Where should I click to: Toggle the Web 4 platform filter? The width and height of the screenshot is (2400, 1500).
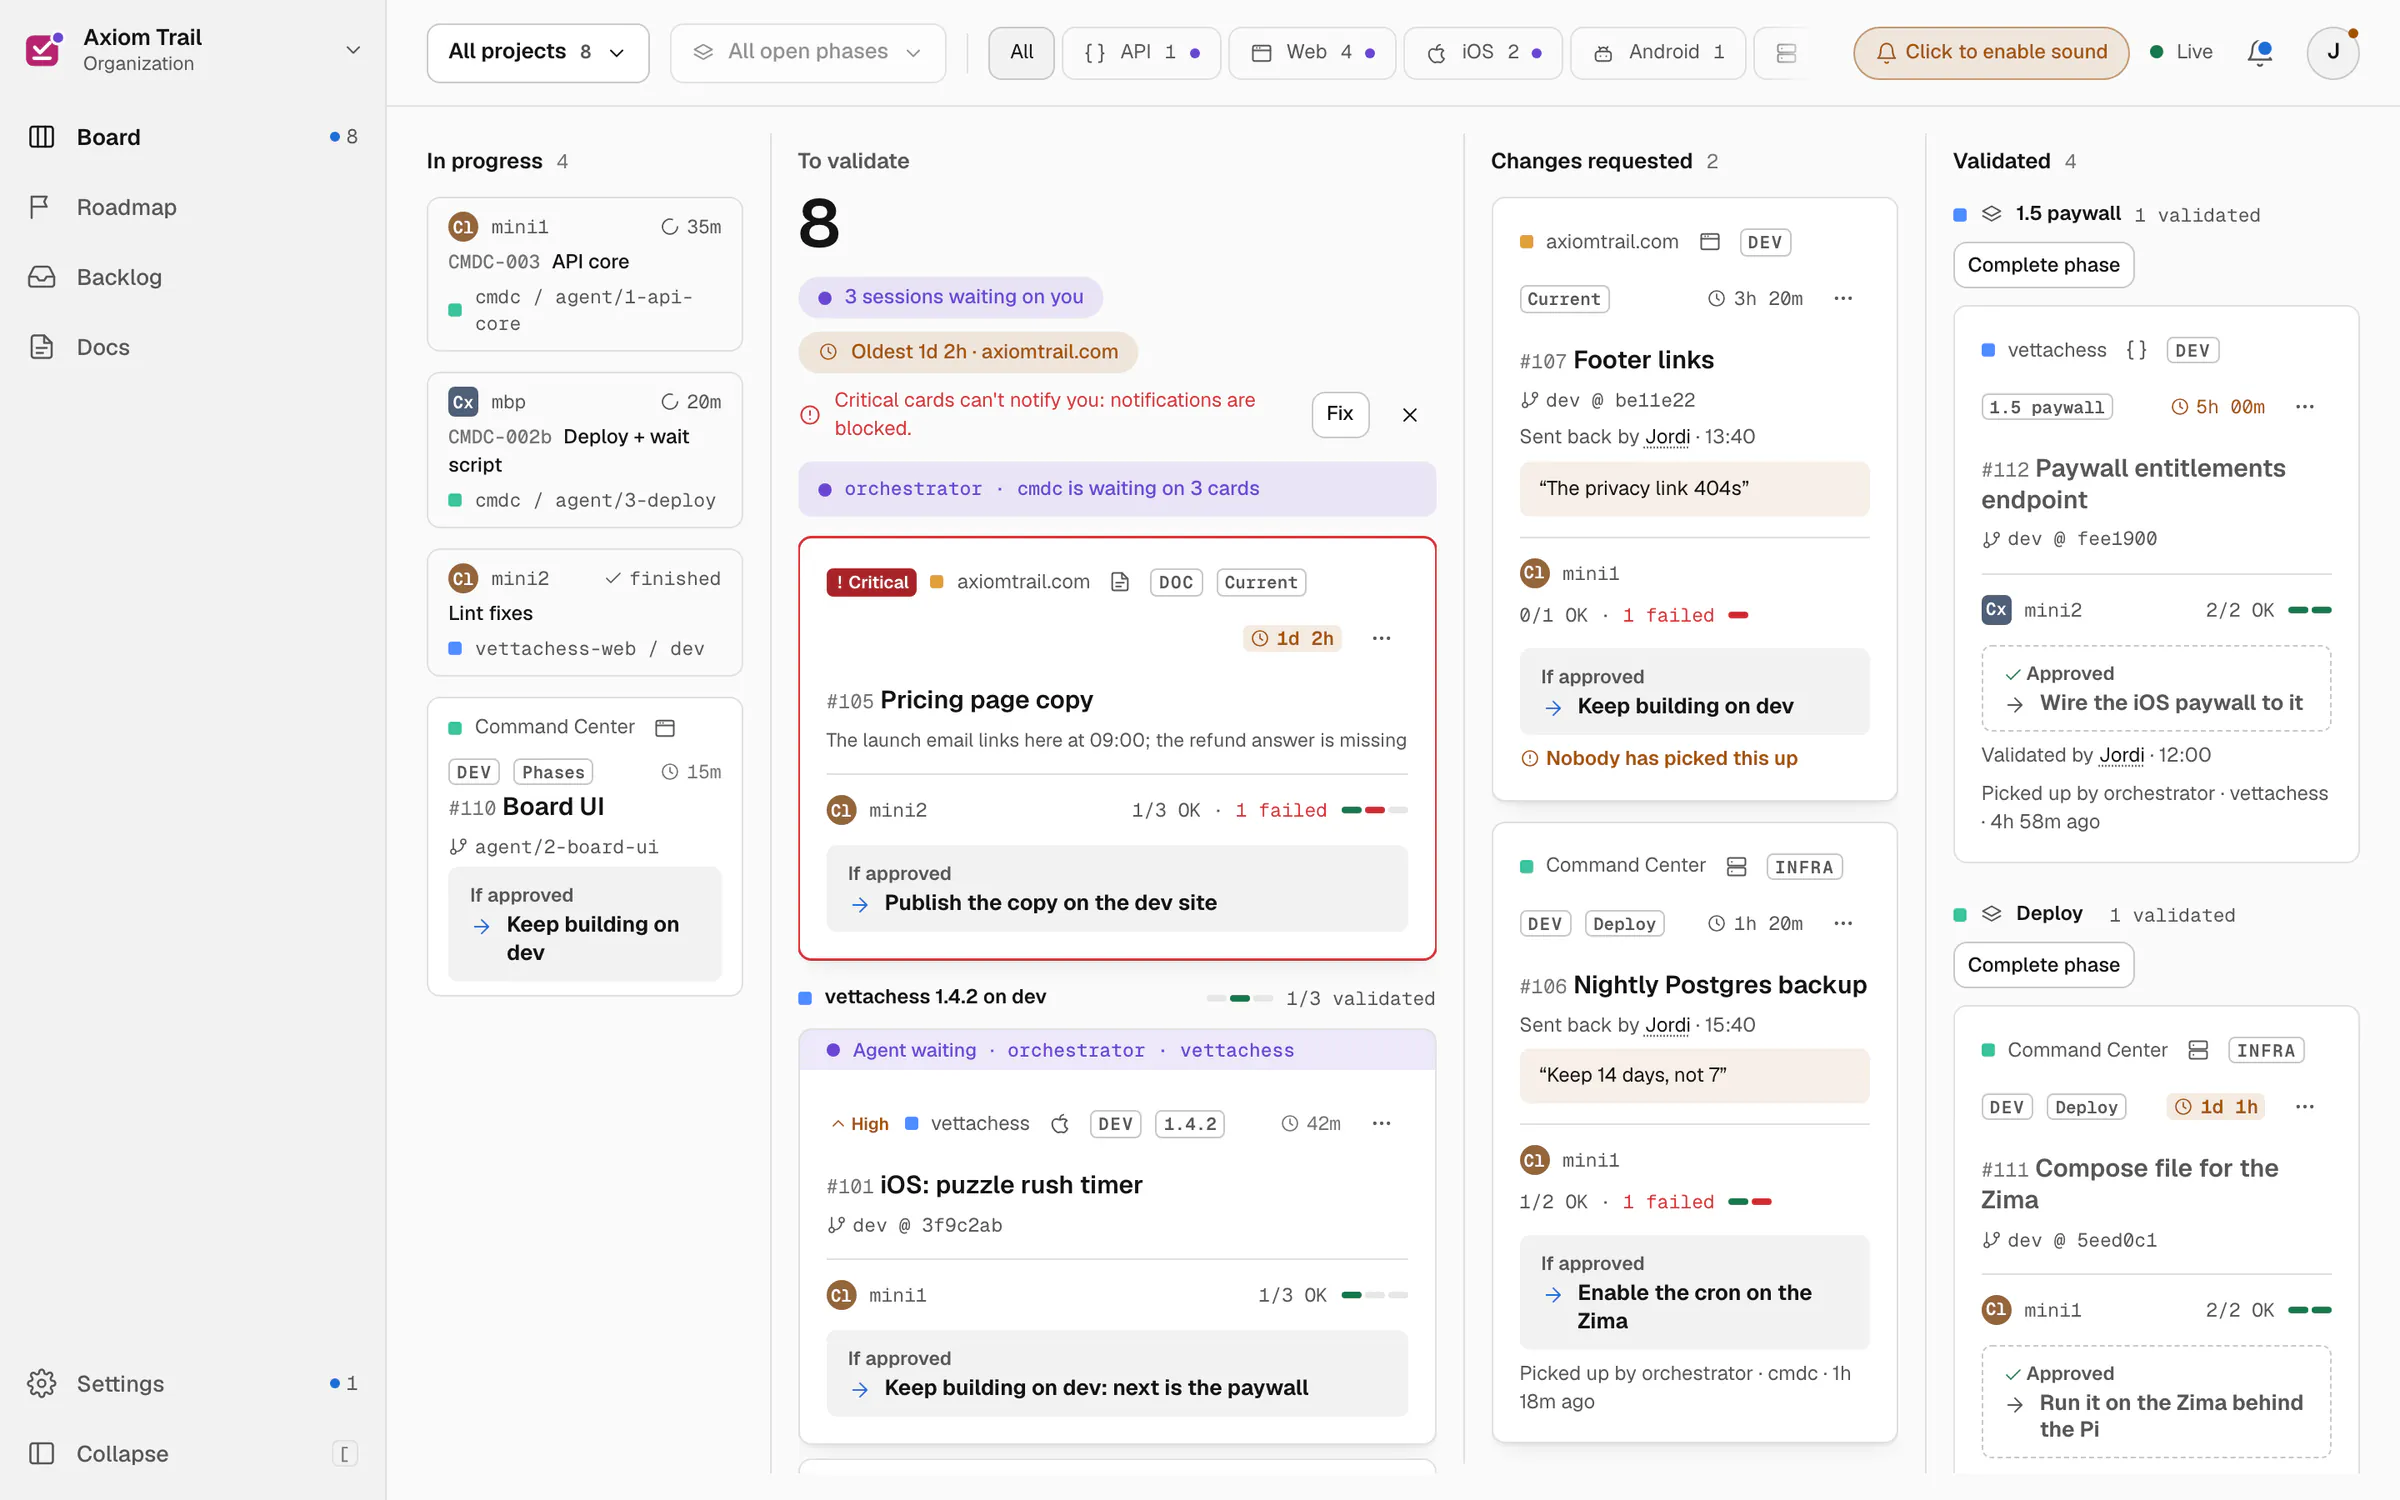[x=1312, y=52]
